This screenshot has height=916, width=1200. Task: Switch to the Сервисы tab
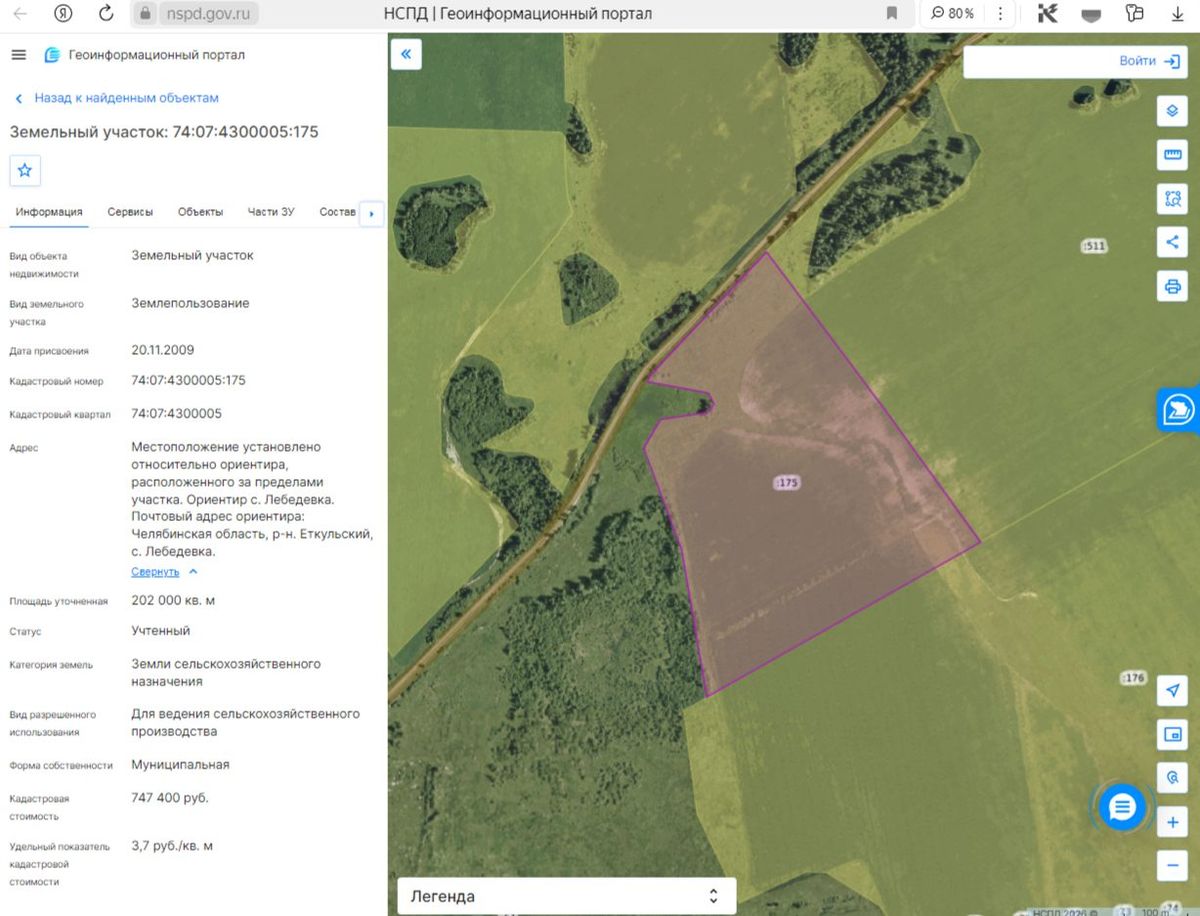(130, 212)
